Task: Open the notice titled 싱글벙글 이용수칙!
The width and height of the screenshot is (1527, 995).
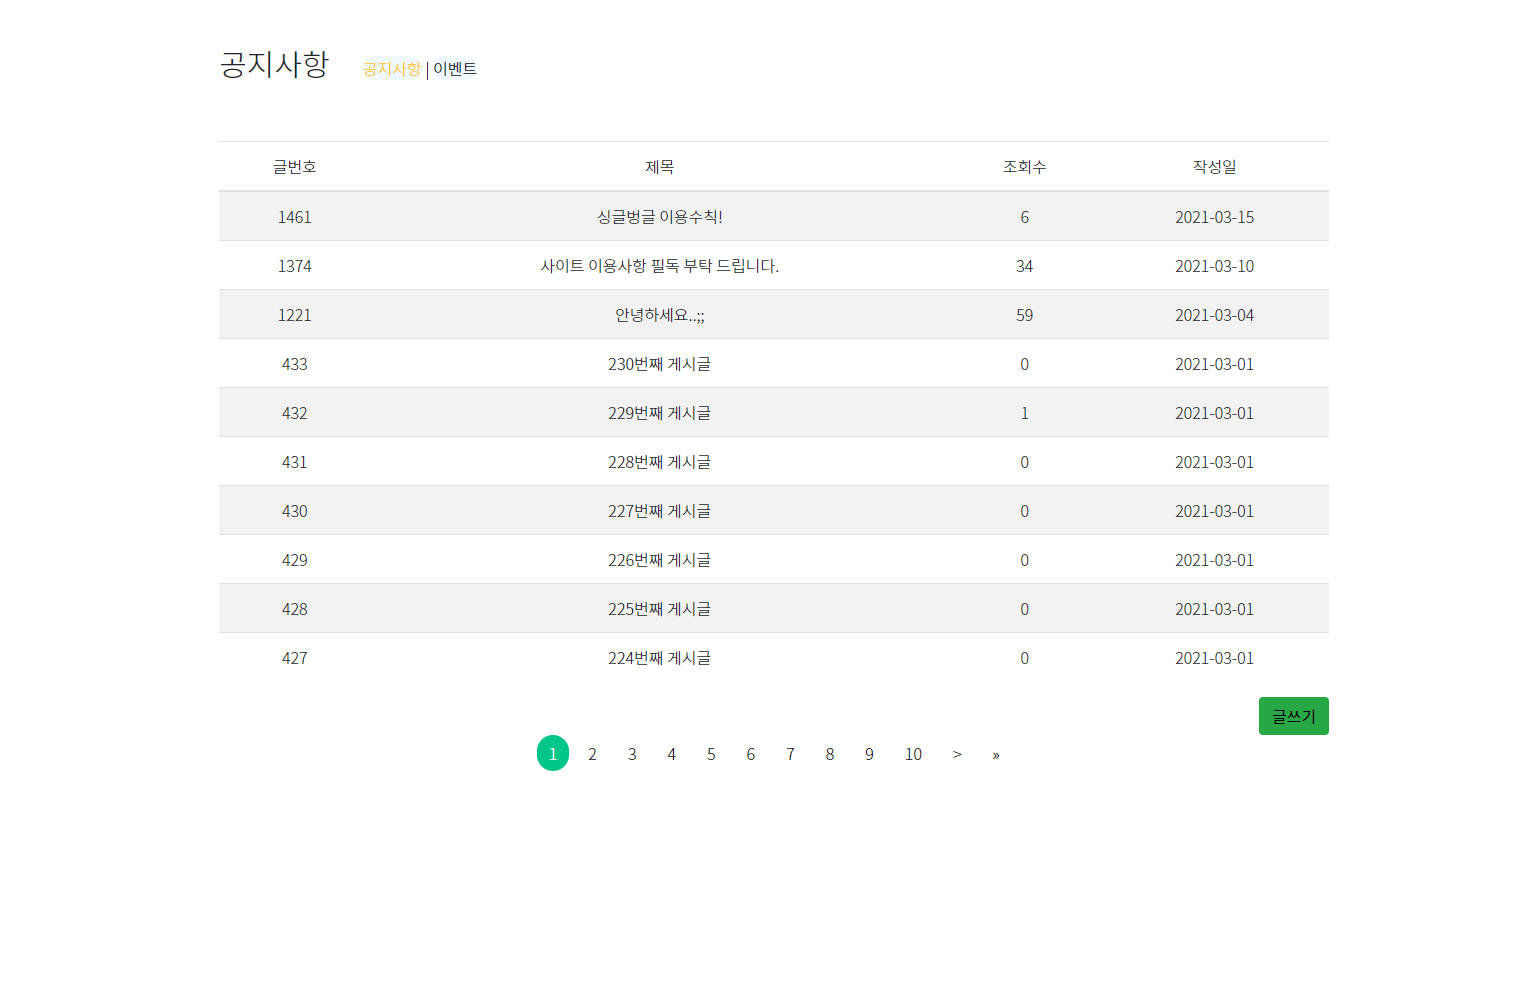Action: tap(658, 216)
